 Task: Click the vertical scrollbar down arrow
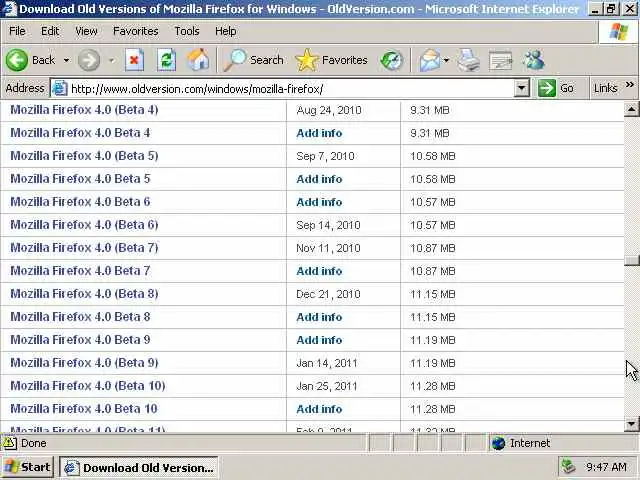(x=631, y=424)
